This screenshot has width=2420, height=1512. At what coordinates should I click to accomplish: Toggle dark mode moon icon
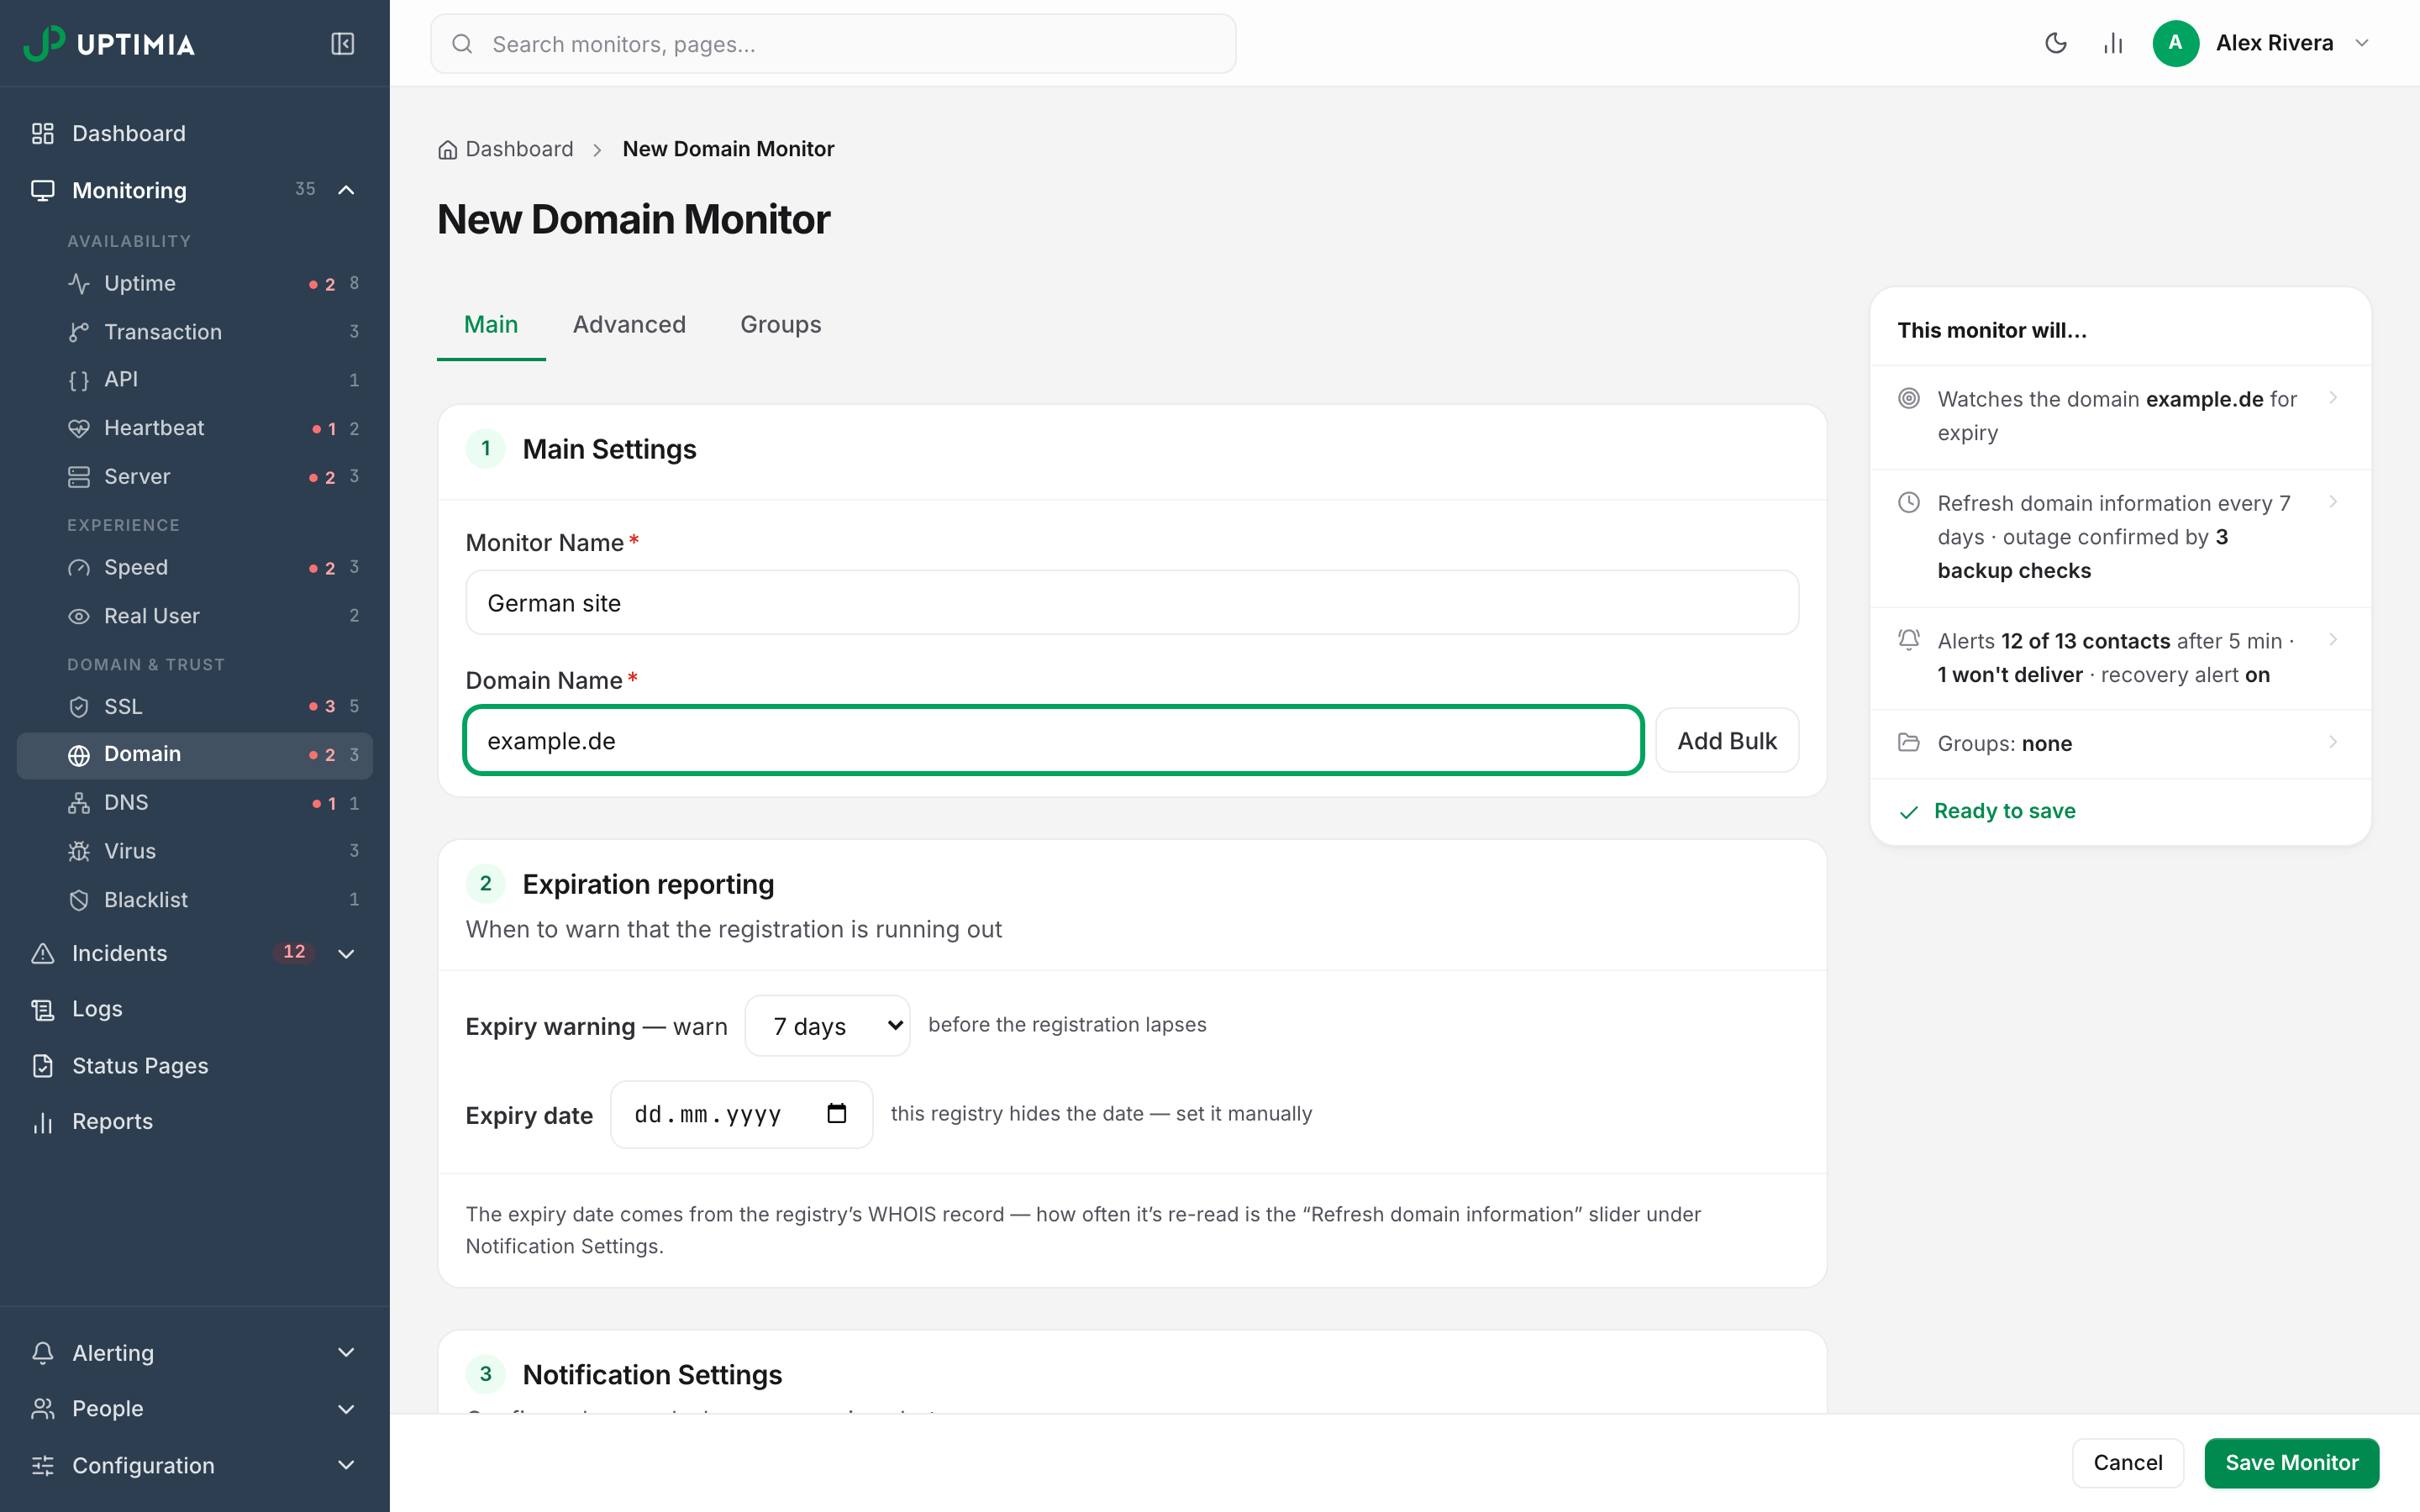2055,43
